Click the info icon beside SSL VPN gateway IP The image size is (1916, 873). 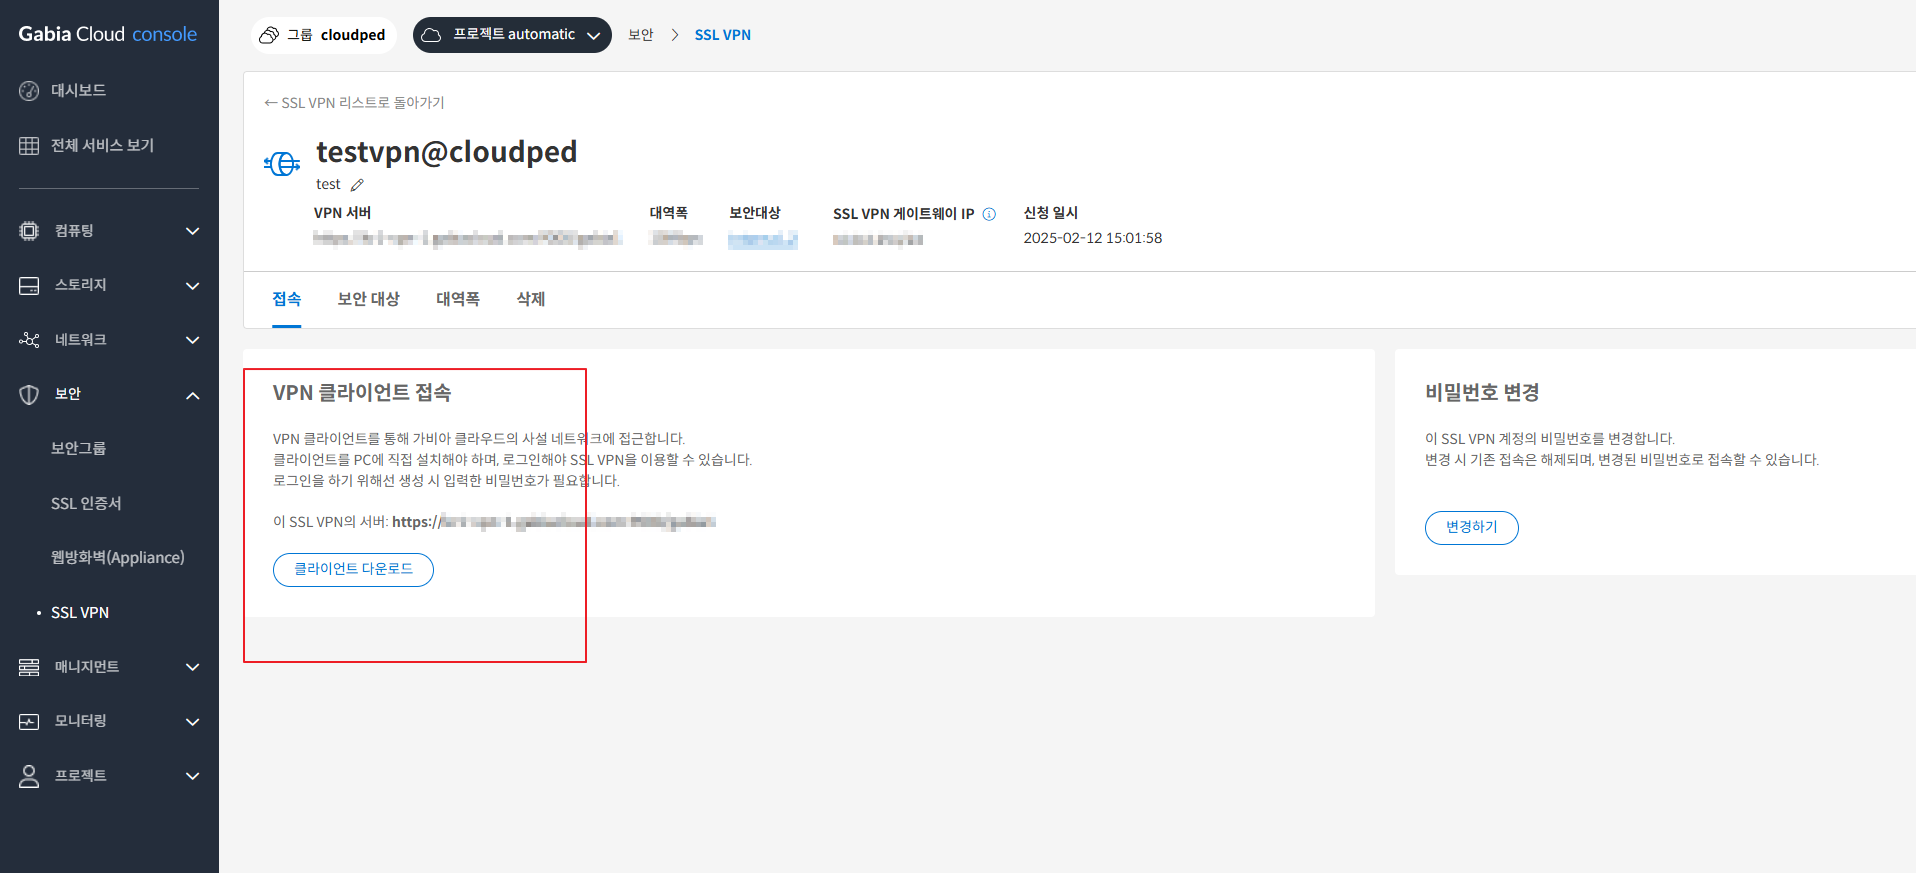point(989,214)
